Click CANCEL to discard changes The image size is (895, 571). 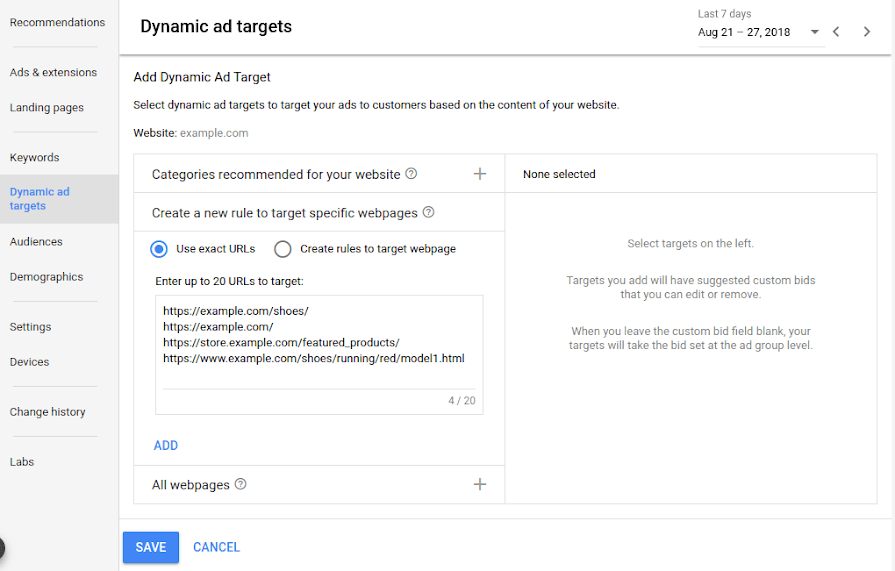216,547
